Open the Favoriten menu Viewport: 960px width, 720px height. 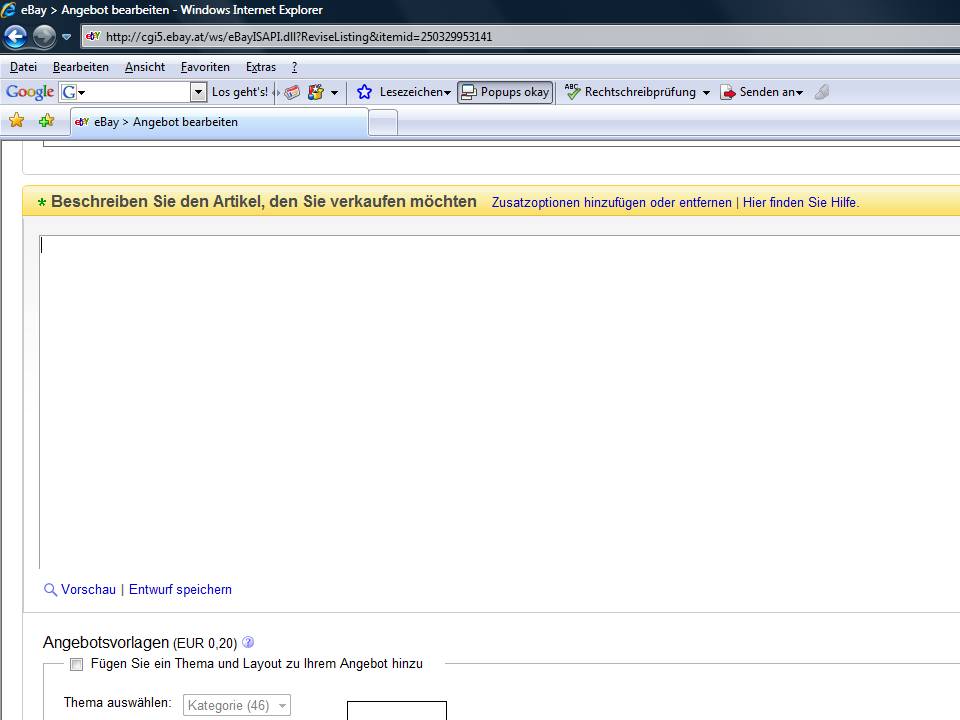point(205,67)
